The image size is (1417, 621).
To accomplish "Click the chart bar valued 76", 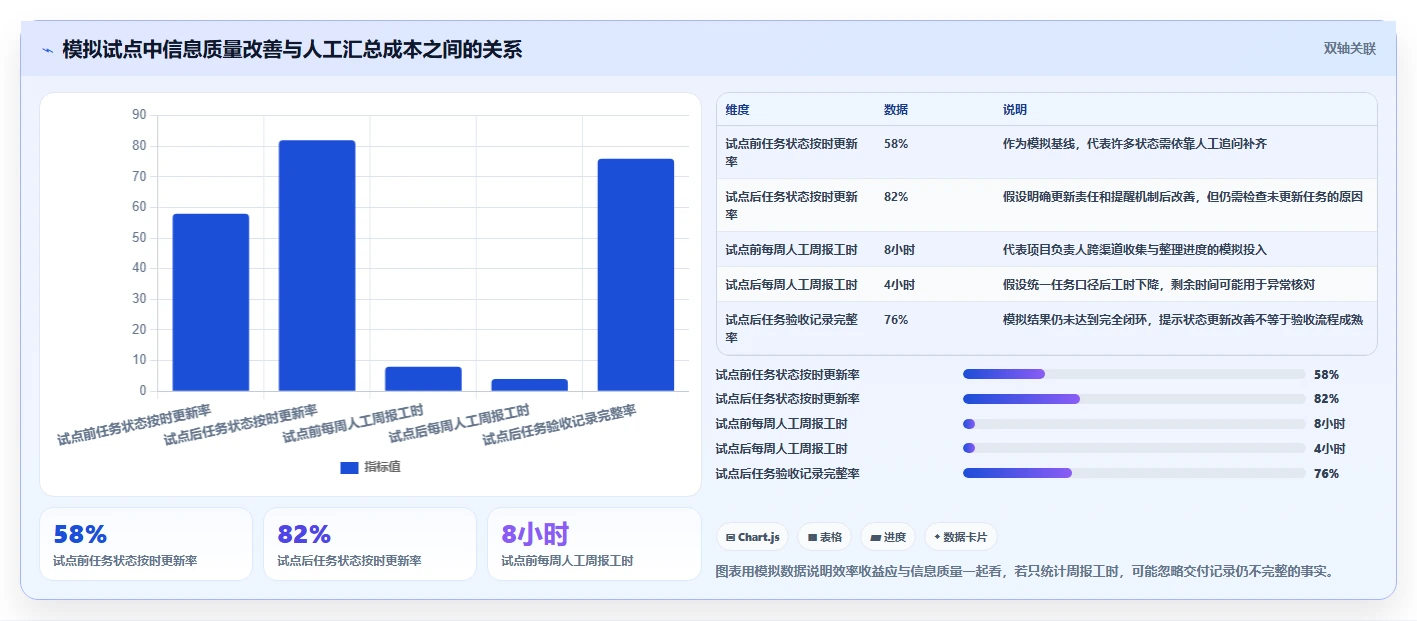I will pyautogui.click(x=635, y=275).
